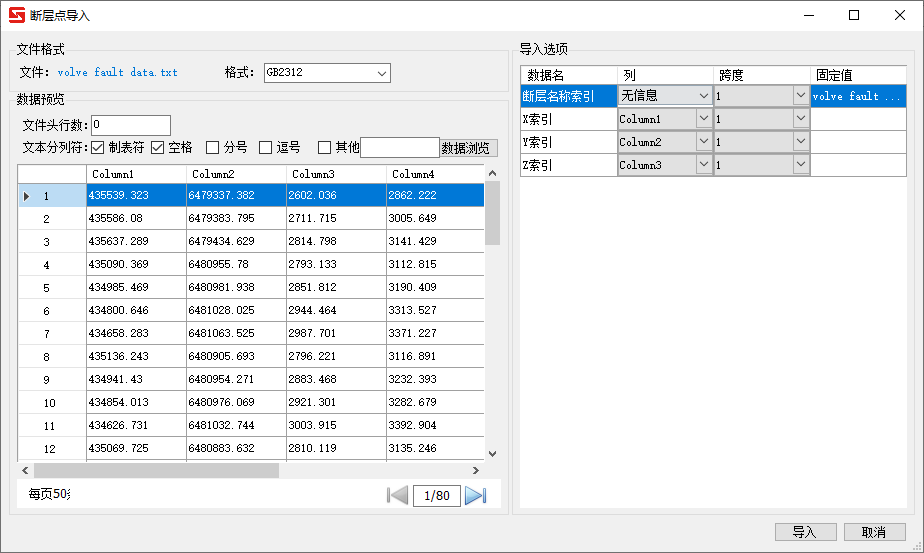Select cell 435586.08 in row 2

click(137, 218)
